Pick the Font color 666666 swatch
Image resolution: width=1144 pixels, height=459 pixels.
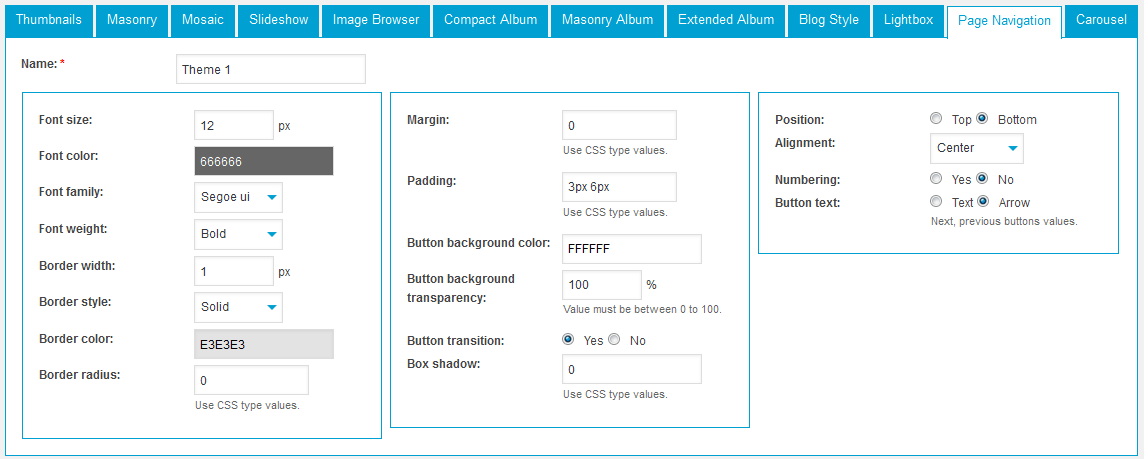click(263, 161)
